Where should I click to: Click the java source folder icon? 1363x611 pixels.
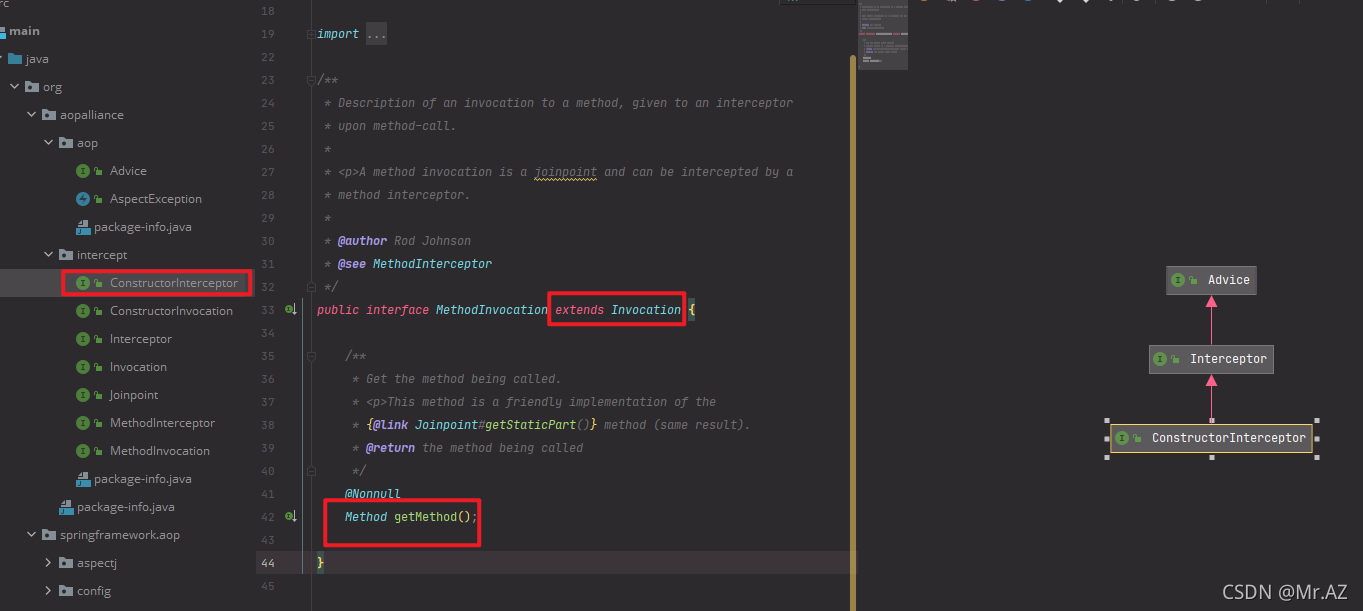pos(15,59)
